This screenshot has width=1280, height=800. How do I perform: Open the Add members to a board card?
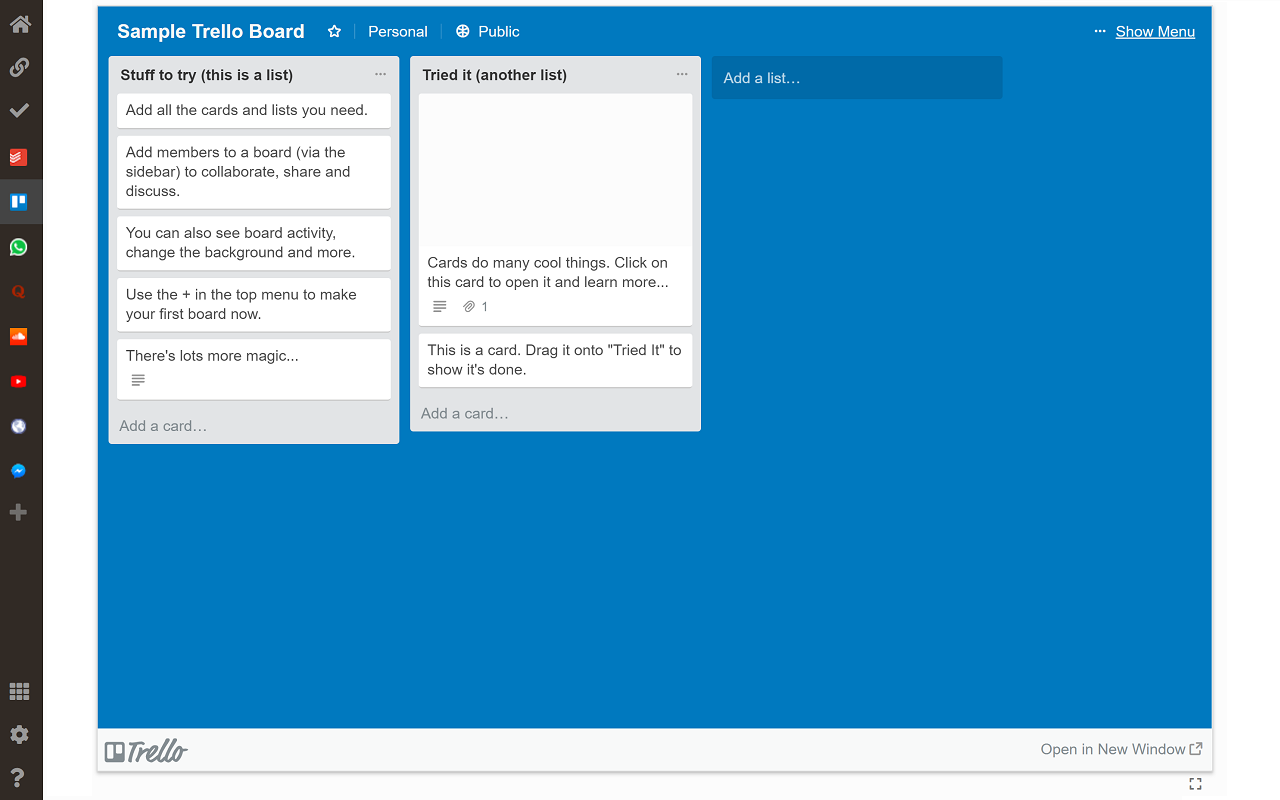[x=254, y=172]
